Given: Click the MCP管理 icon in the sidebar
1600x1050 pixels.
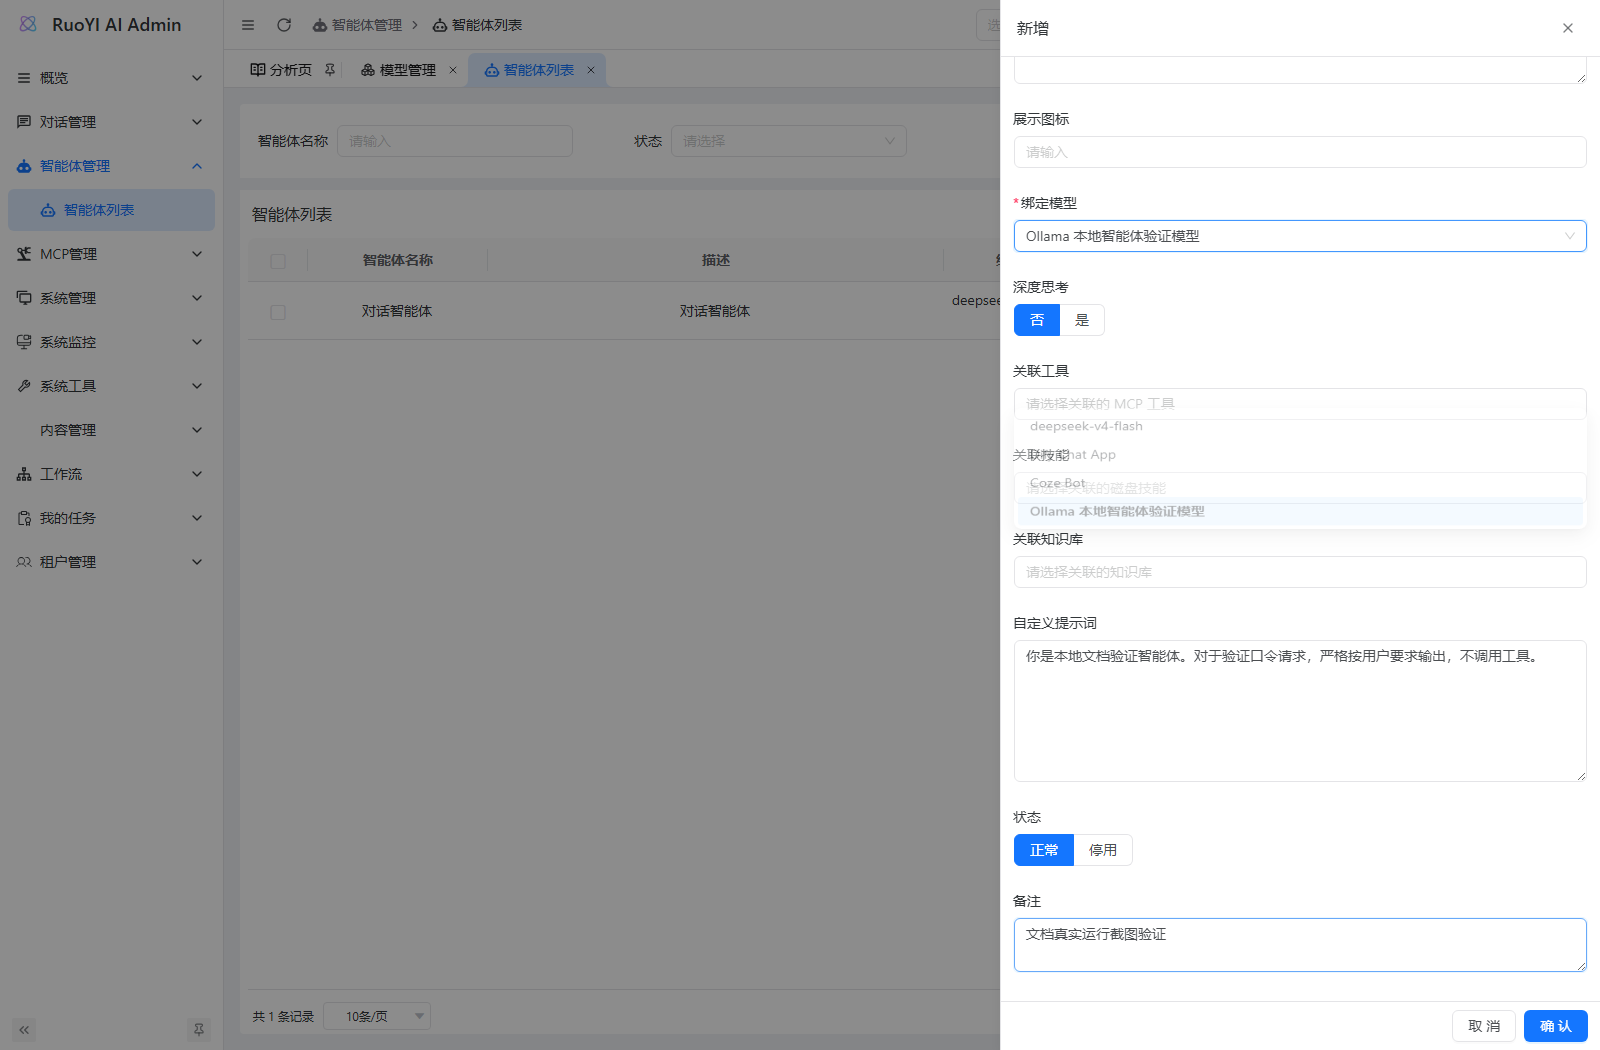Looking at the screenshot, I should [24, 254].
